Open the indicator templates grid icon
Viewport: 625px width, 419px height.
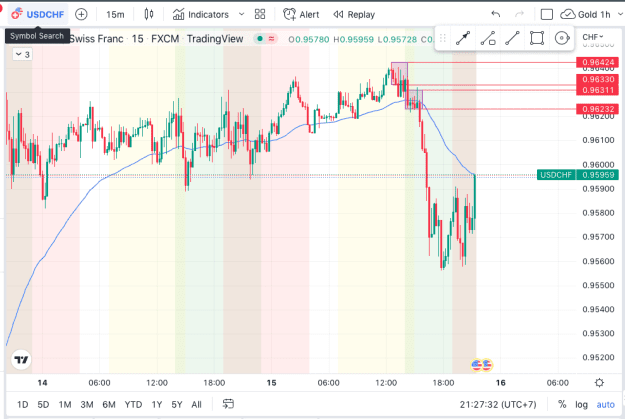tap(260, 14)
